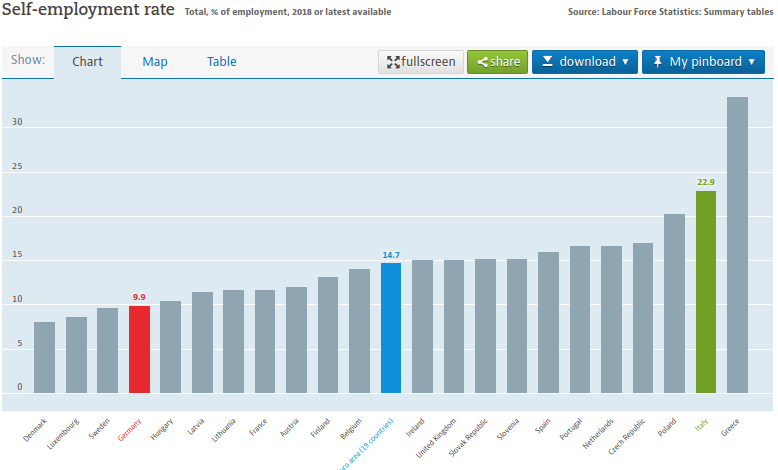Select the Netherlands bar
This screenshot has width=778, height=470.
[x=611, y=320]
